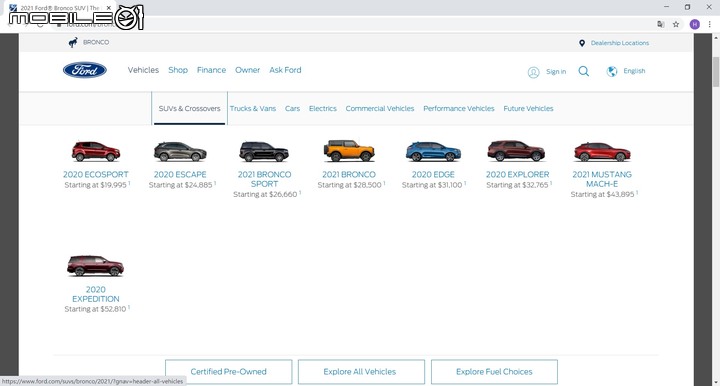The height and width of the screenshot is (386, 720).
Task: Open Chrome three-dot menu
Action: coord(709,24)
